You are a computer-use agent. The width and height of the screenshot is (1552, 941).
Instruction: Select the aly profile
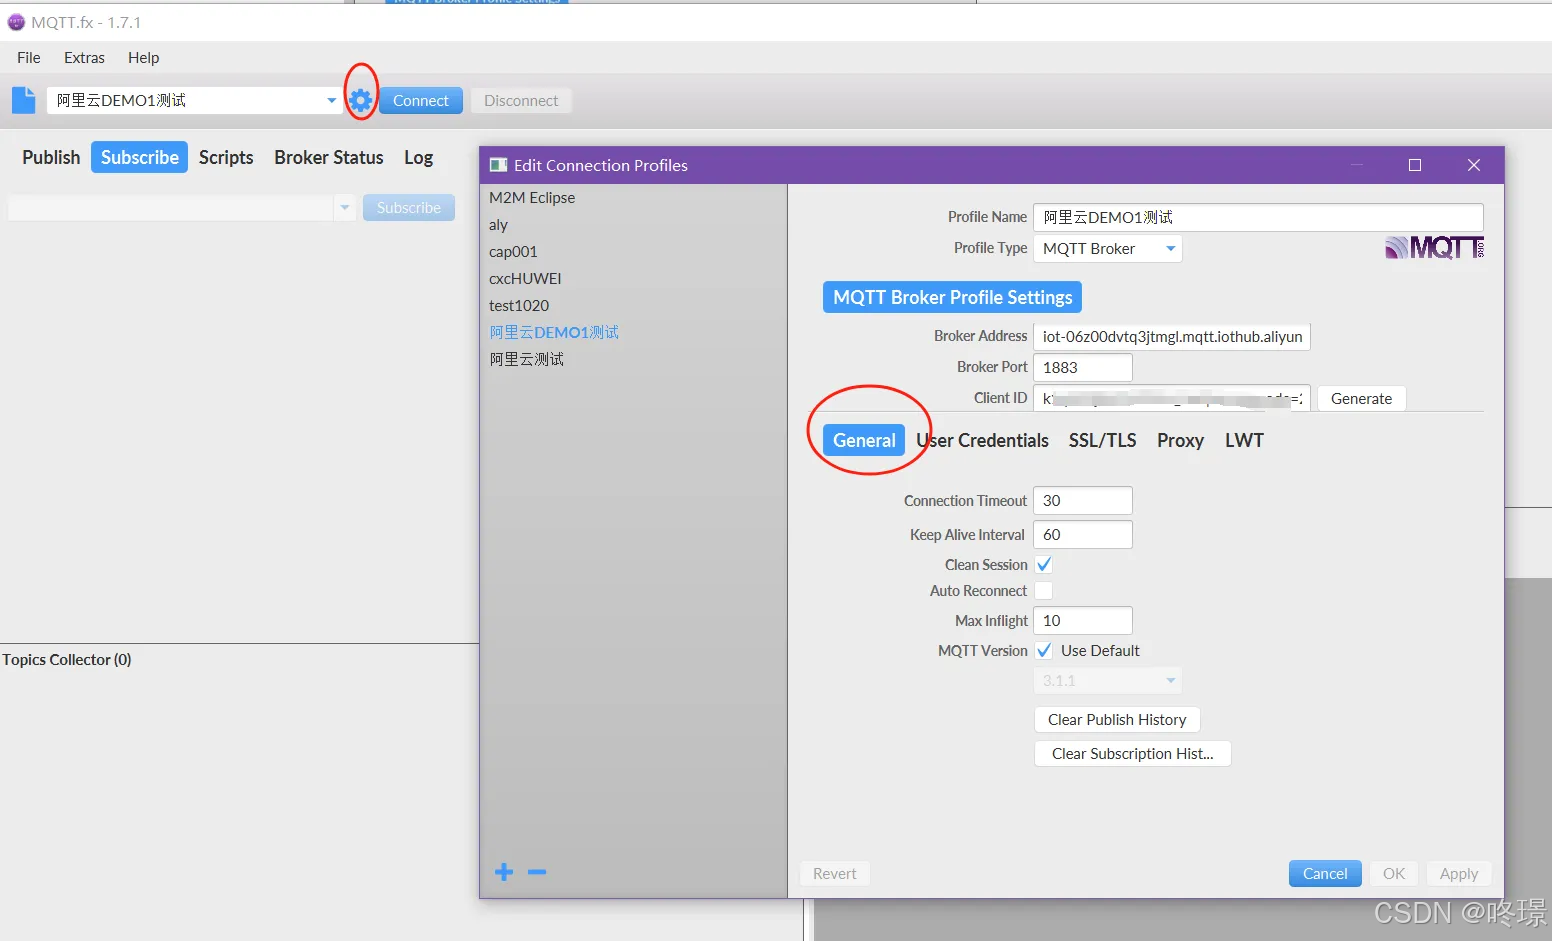tap(498, 225)
